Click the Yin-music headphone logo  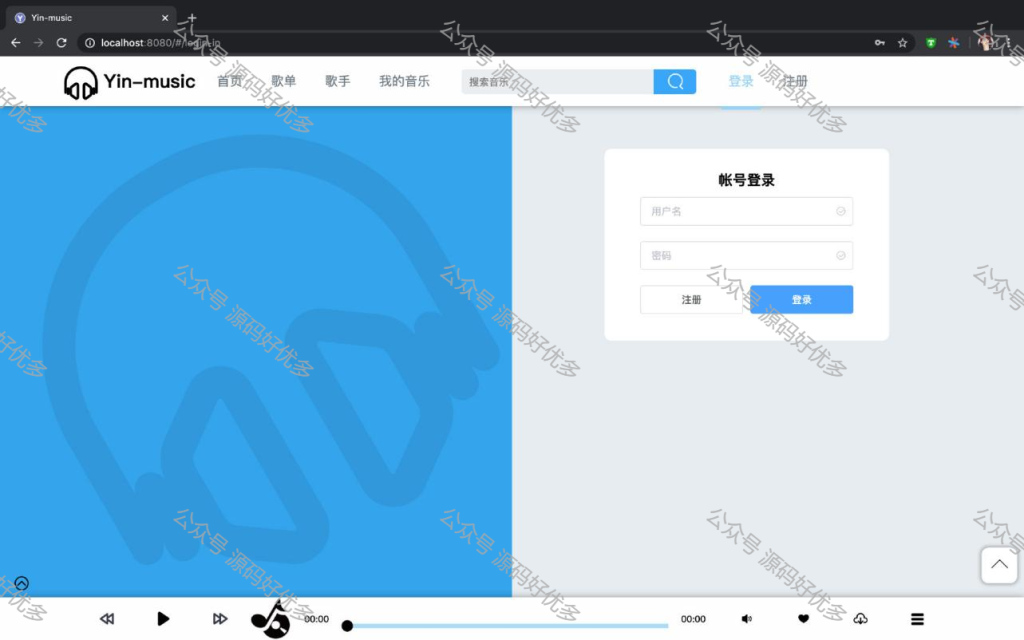tap(80, 82)
